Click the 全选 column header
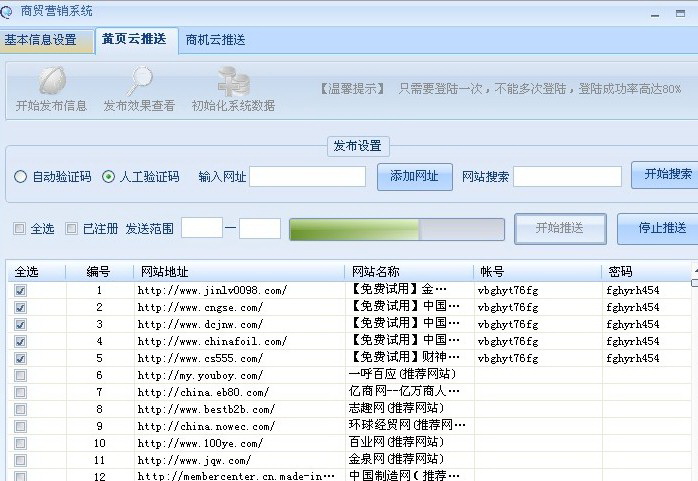The height and width of the screenshot is (481, 698). (37, 272)
